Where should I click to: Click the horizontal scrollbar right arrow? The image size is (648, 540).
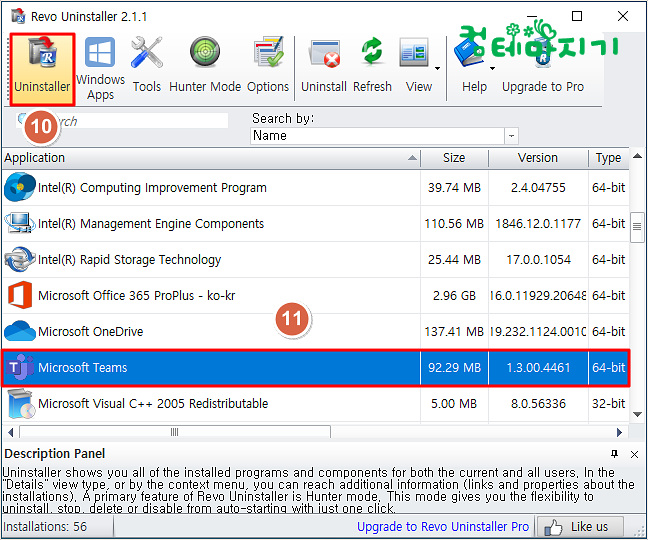(619, 432)
